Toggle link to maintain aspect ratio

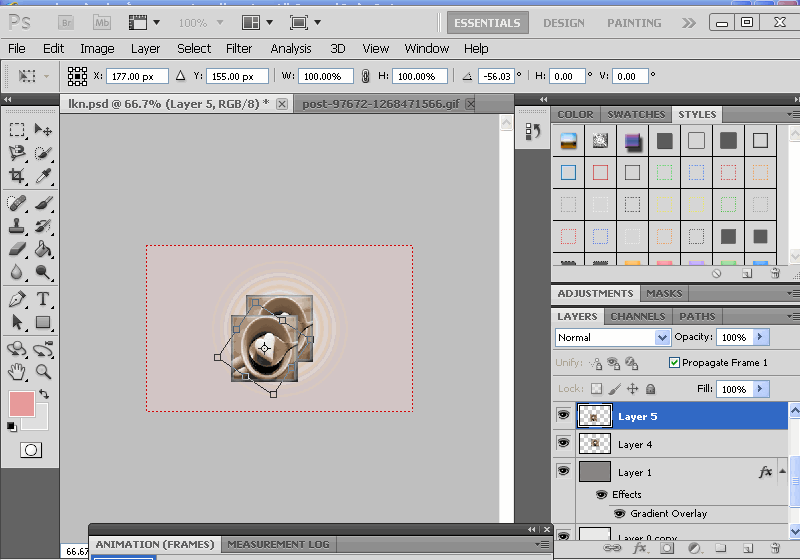click(x=365, y=77)
